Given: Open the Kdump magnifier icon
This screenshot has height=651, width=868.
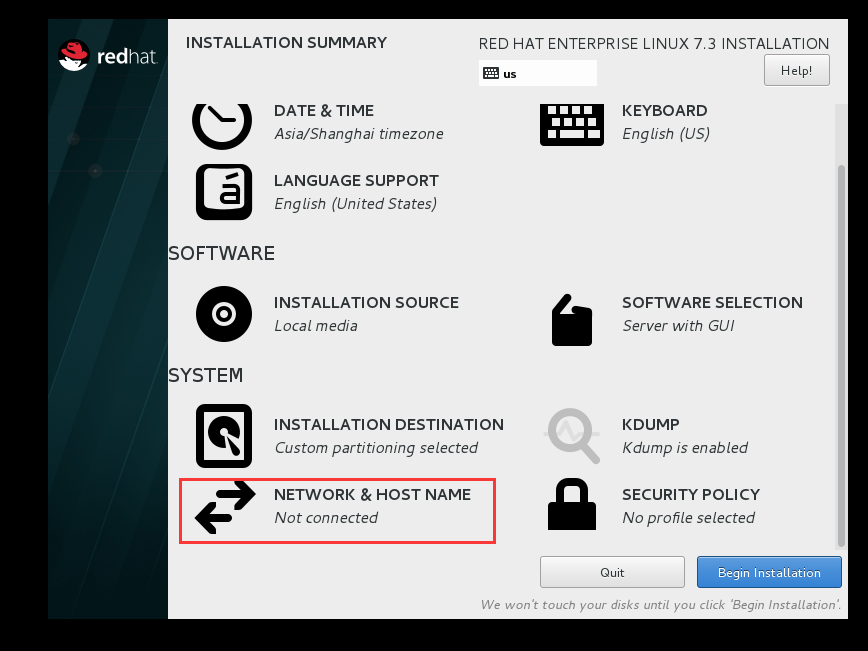Looking at the screenshot, I should tap(572, 436).
